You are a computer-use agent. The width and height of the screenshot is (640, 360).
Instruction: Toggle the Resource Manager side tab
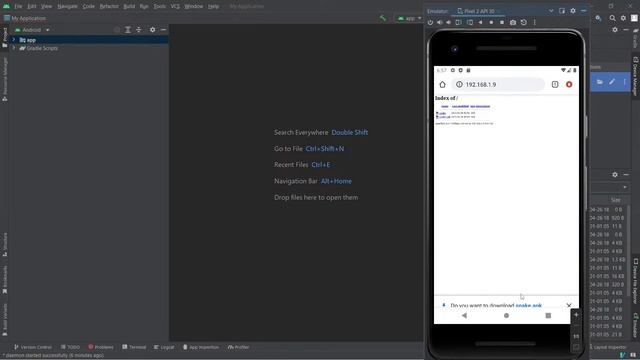point(5,79)
